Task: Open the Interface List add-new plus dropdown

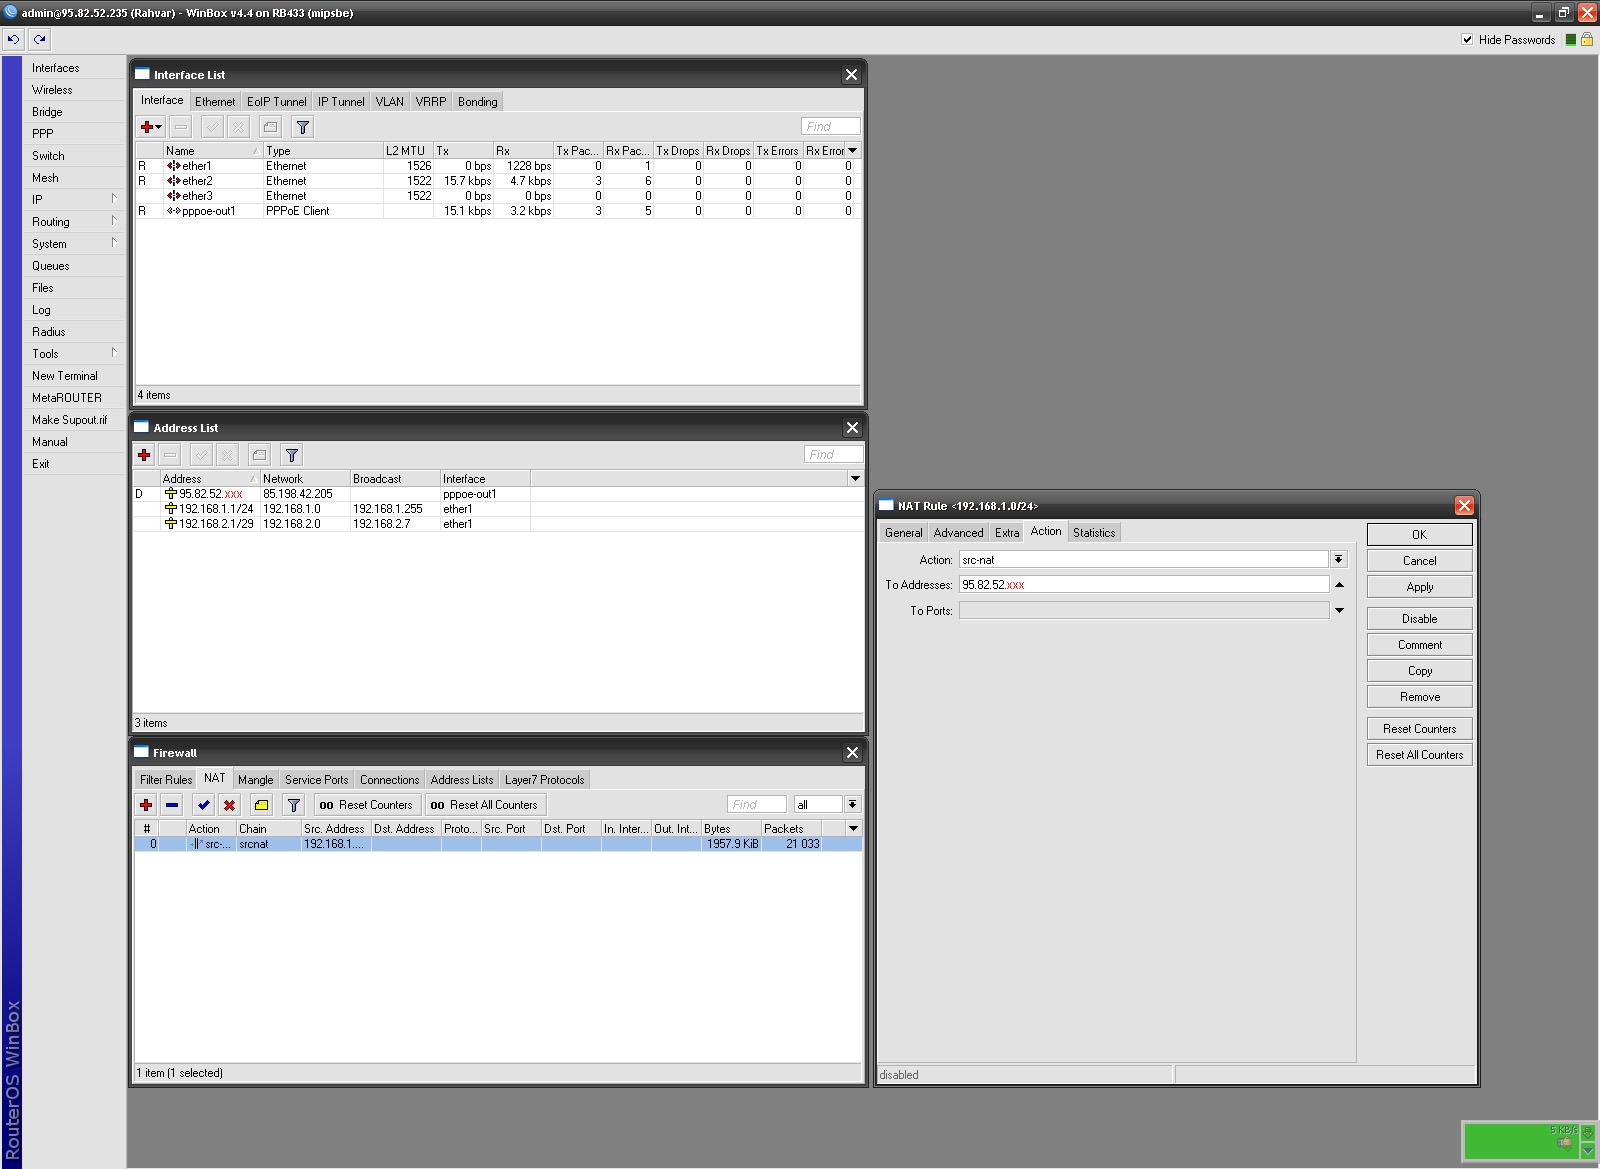Action: click(x=152, y=127)
